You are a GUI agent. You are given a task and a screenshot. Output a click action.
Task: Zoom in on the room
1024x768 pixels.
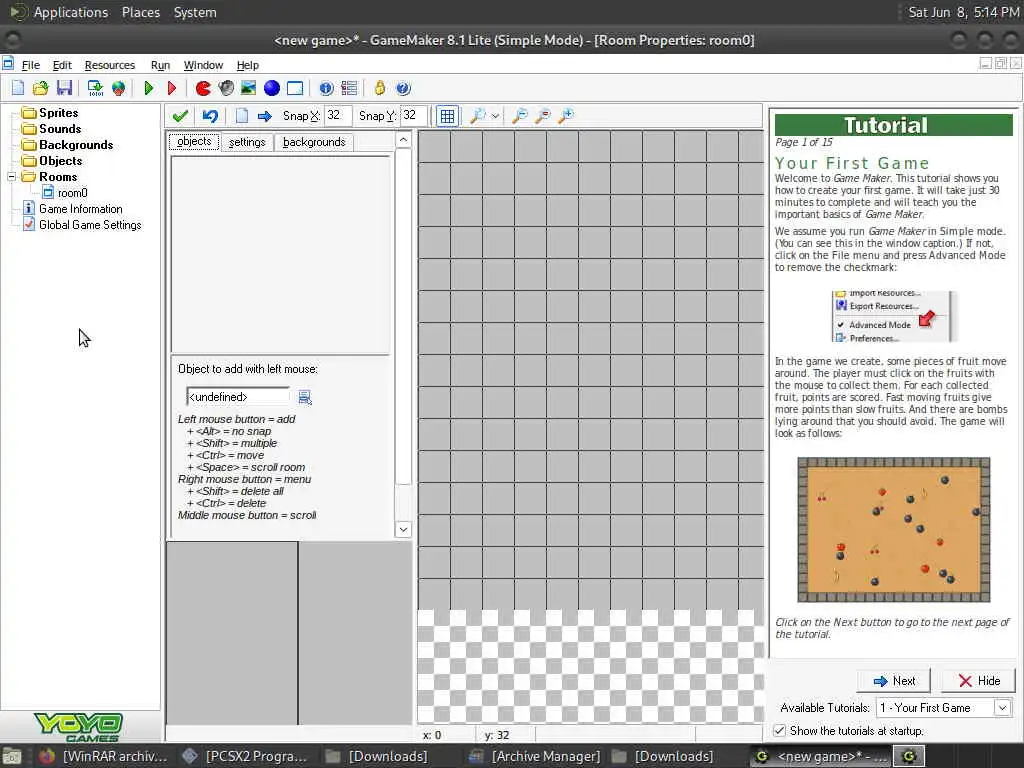click(x=566, y=116)
